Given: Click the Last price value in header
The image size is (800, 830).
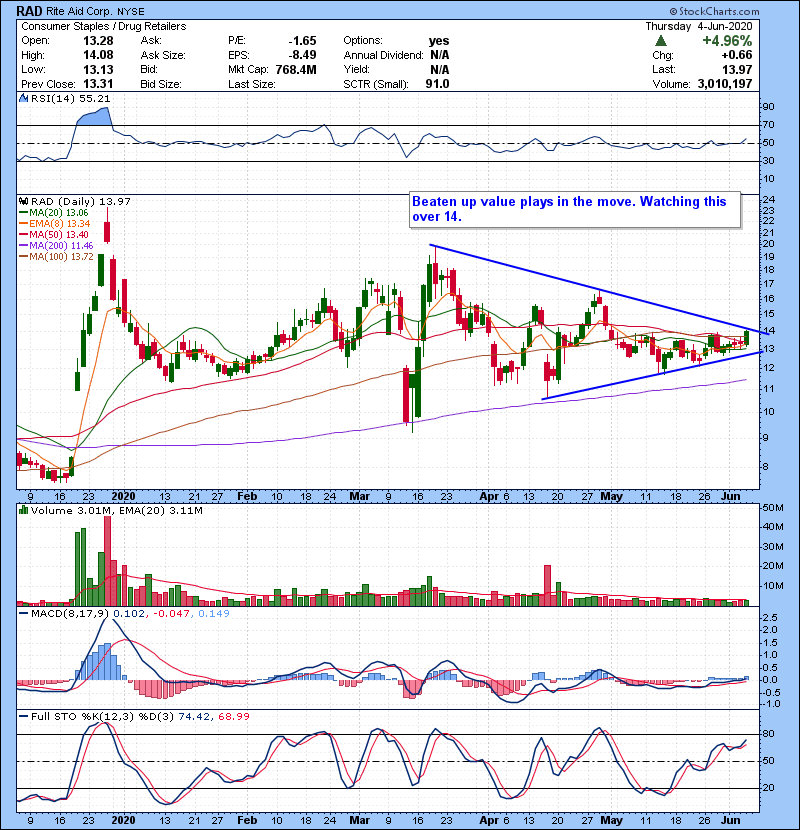Looking at the screenshot, I should (x=737, y=69).
